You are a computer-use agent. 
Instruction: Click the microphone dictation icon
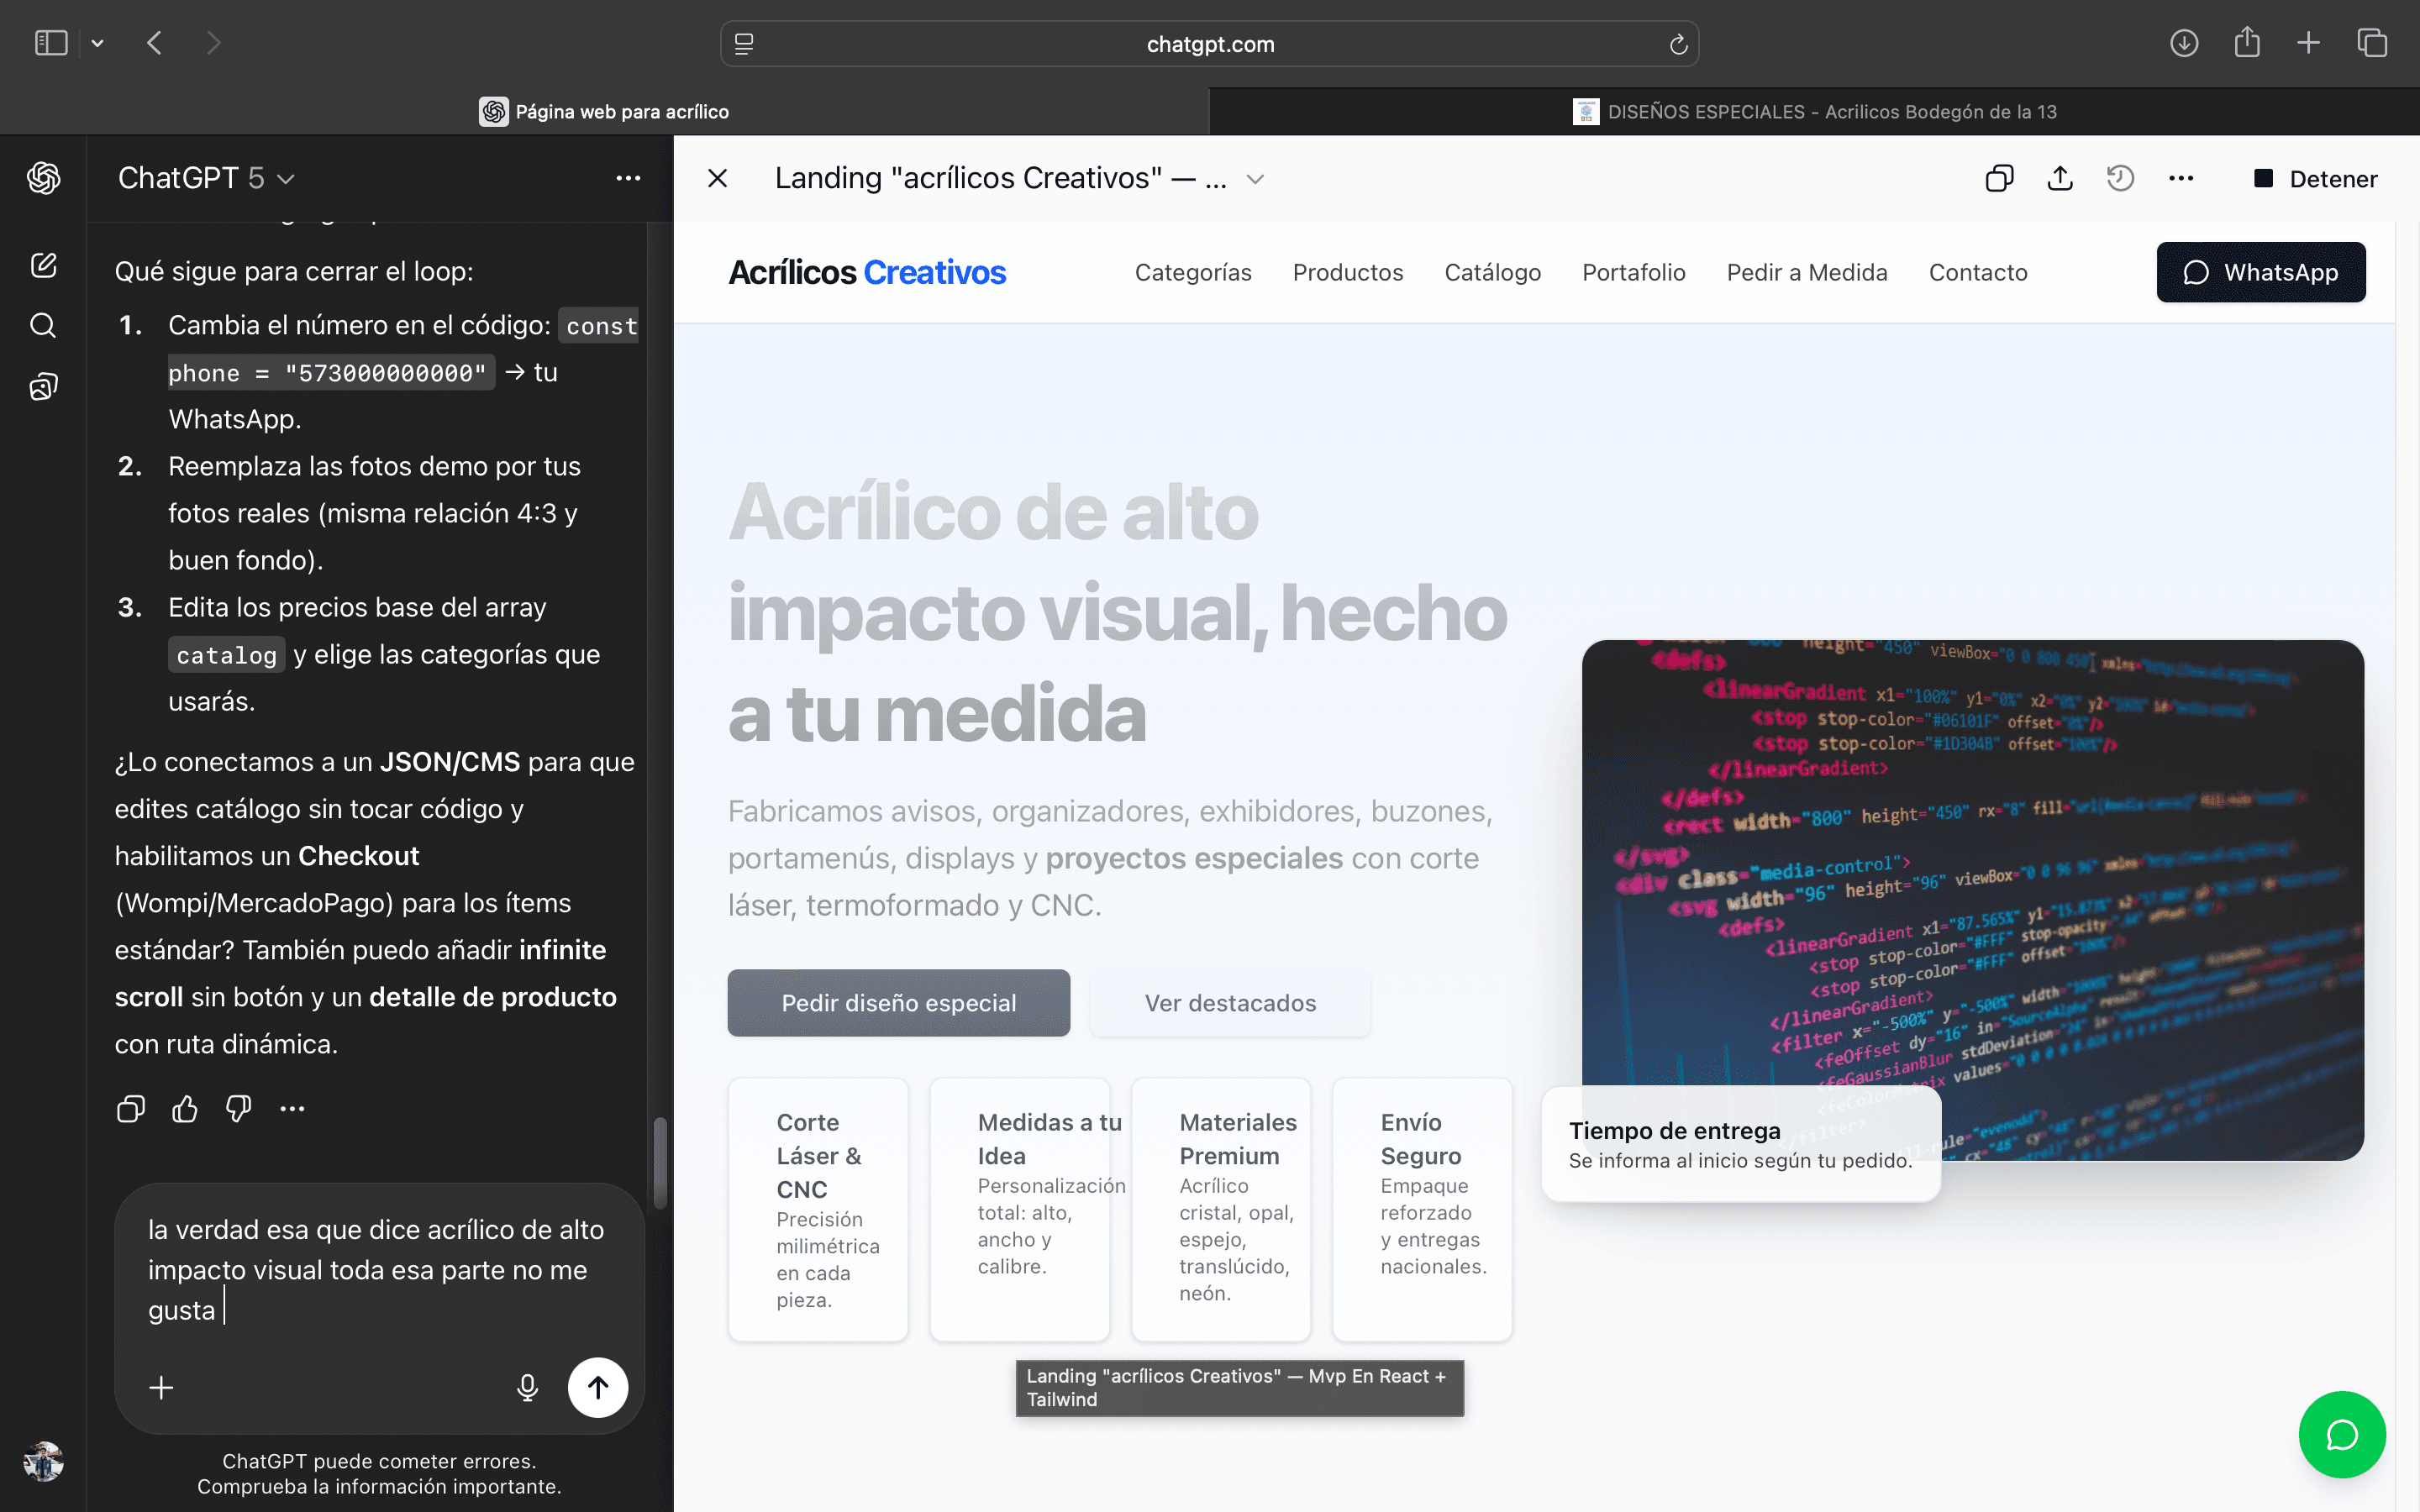pyautogui.click(x=527, y=1387)
